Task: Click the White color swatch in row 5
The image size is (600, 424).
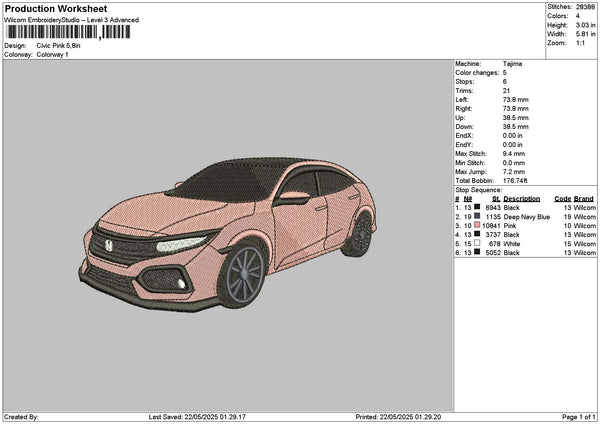Action: 477,243
